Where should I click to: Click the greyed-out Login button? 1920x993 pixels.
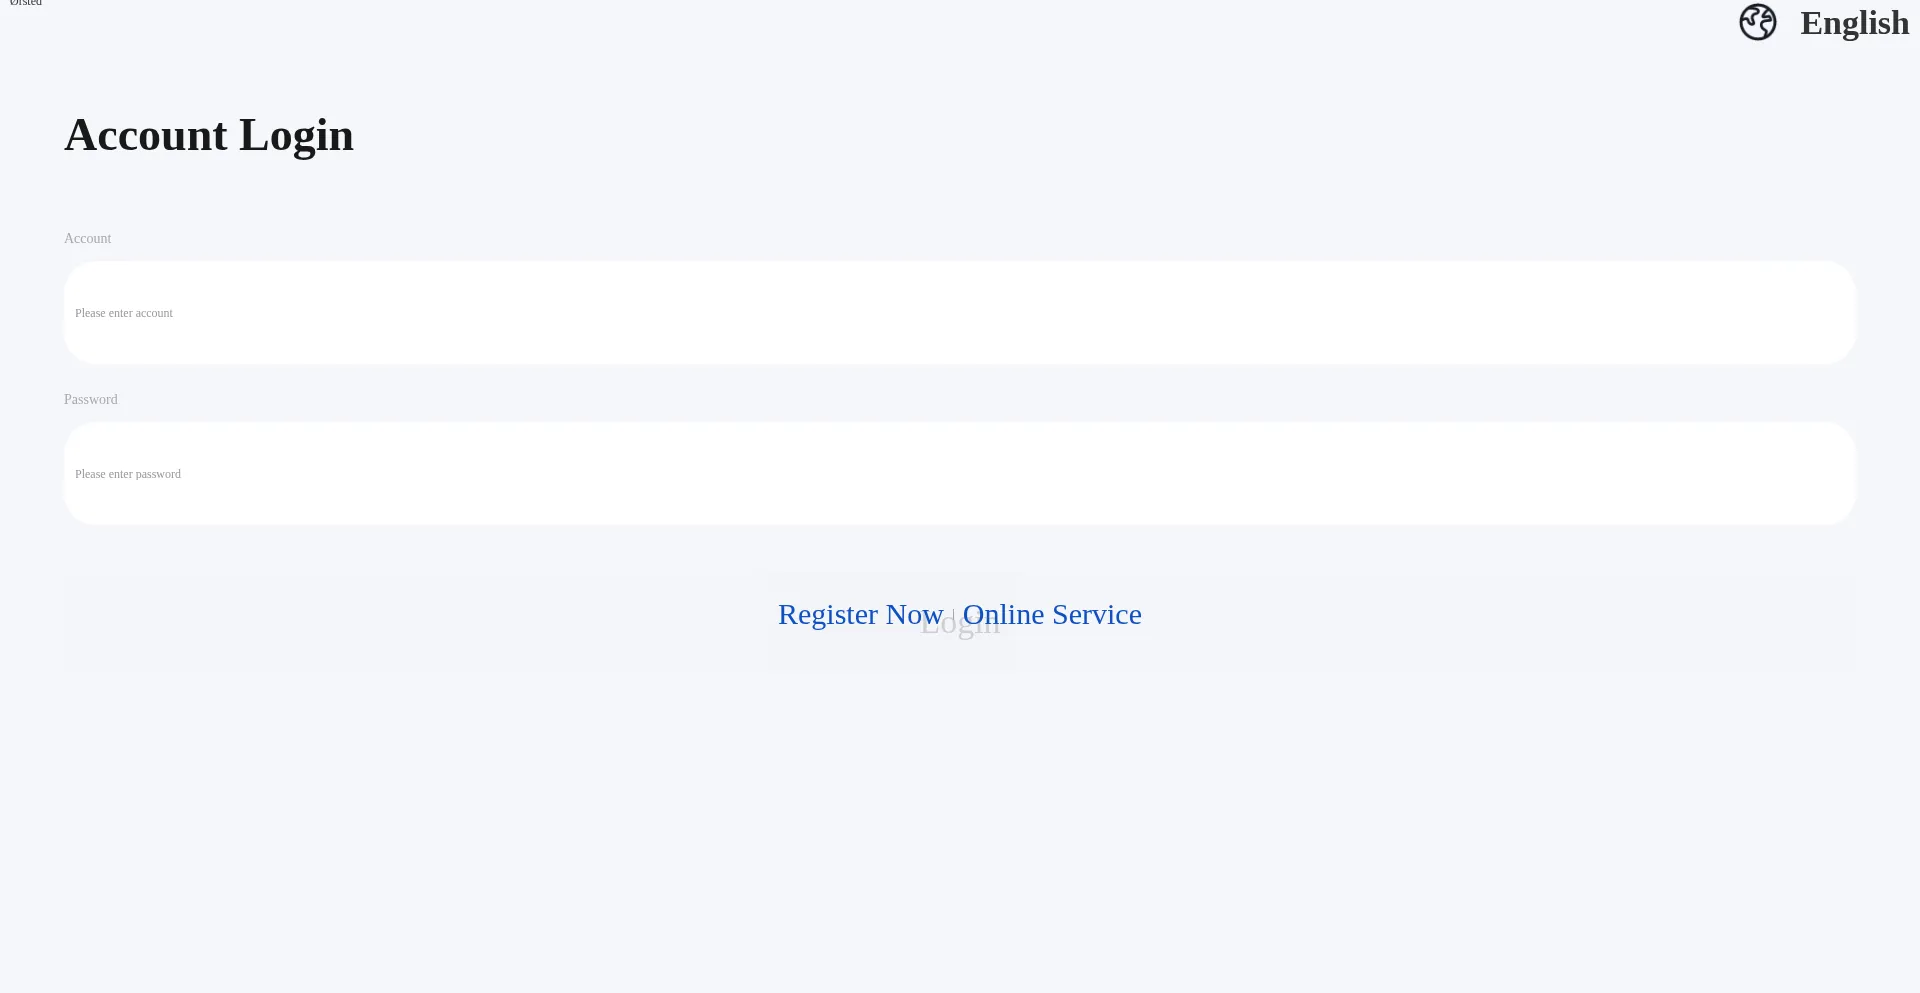click(960, 624)
